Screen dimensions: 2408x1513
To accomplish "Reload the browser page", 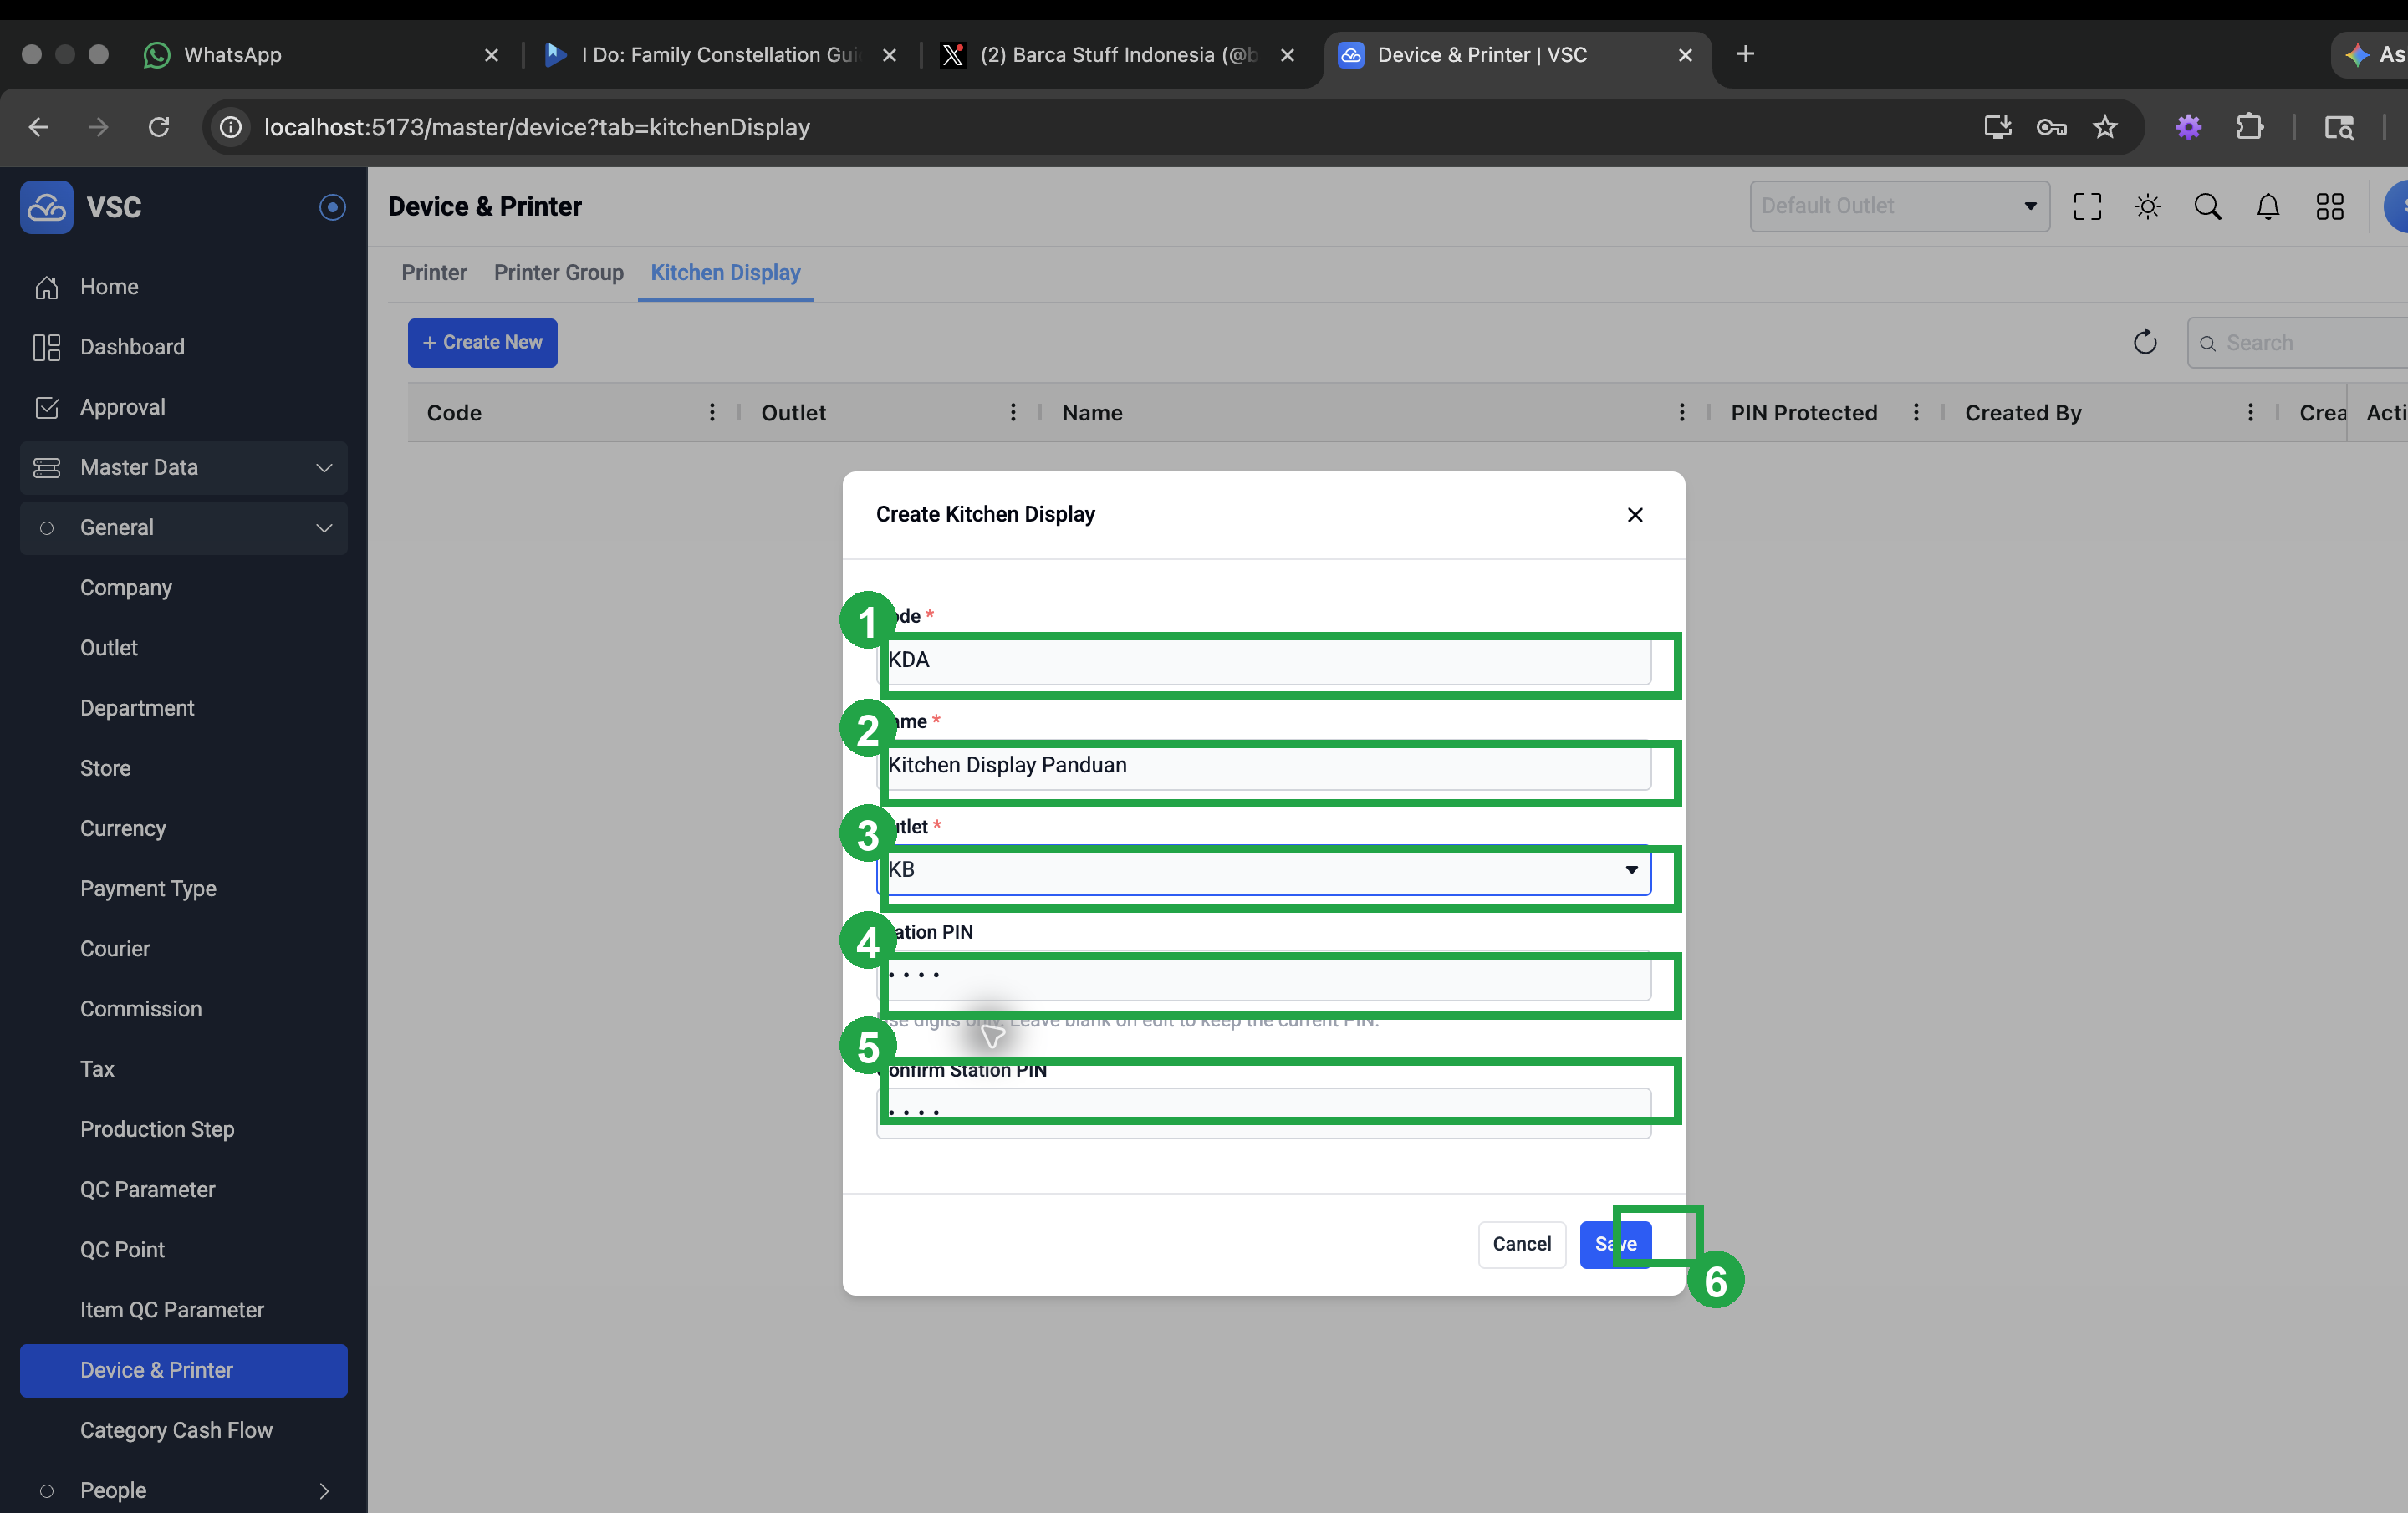I will [158, 127].
